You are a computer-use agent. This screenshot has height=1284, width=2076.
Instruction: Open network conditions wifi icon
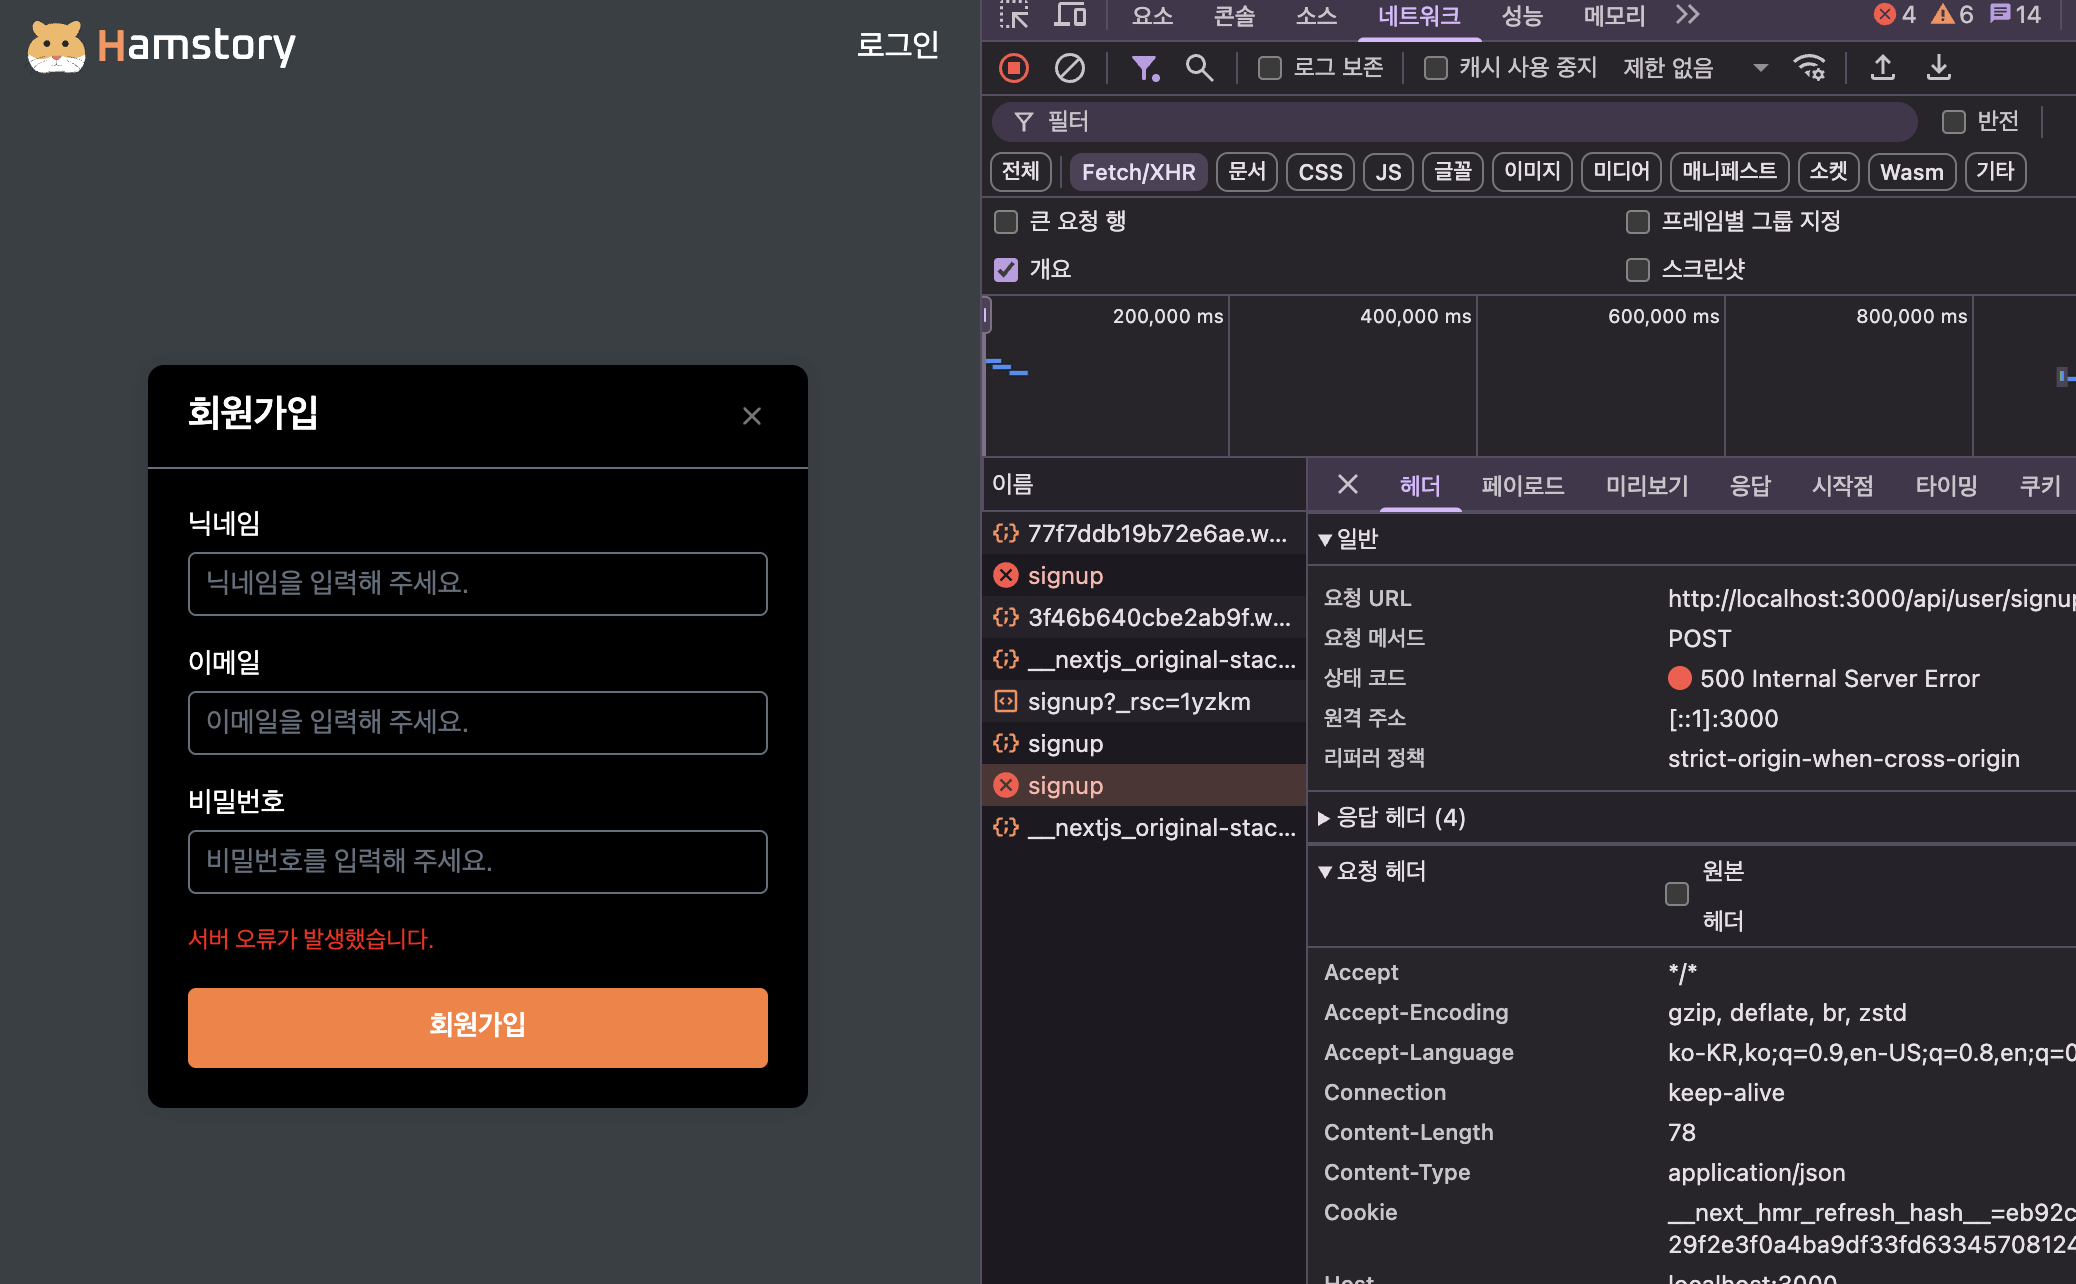[1809, 68]
